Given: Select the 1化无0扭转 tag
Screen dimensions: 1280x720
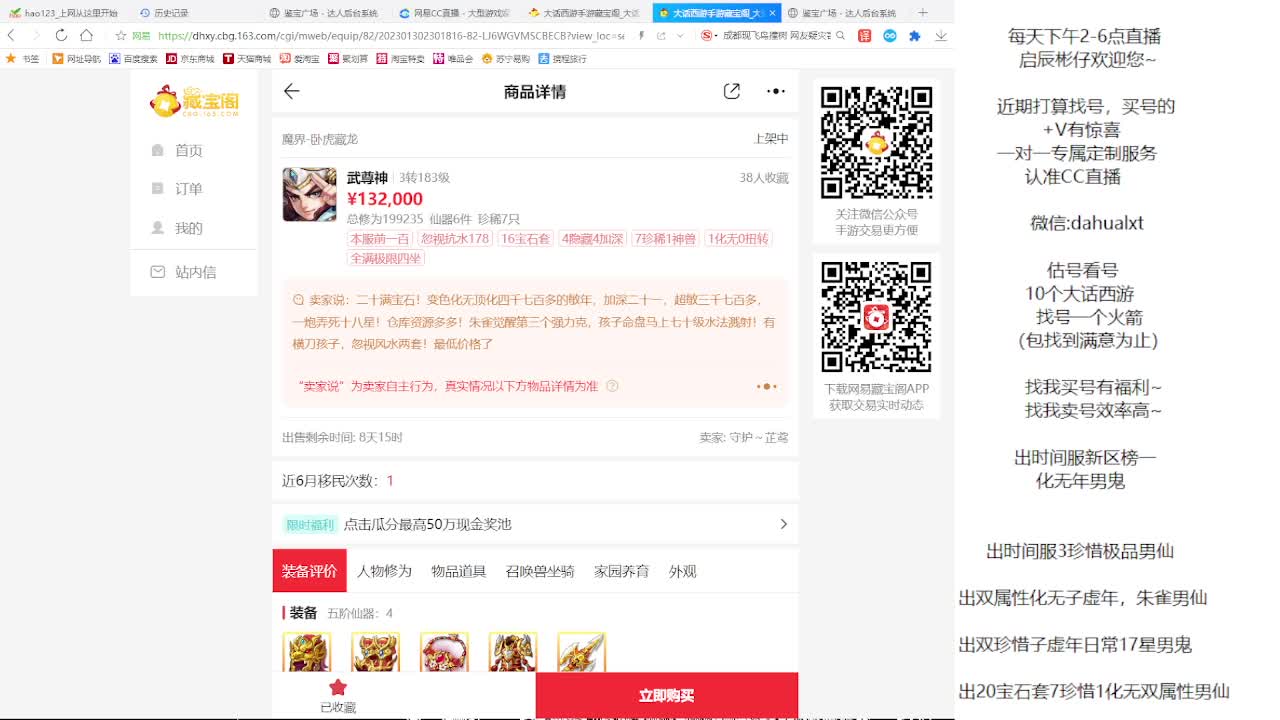Looking at the screenshot, I should (738, 239).
